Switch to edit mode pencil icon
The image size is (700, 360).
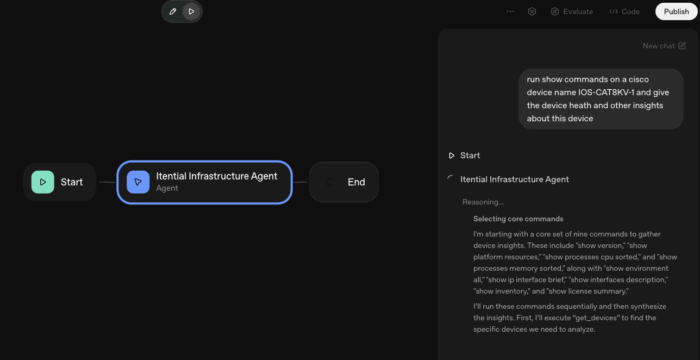pos(173,12)
